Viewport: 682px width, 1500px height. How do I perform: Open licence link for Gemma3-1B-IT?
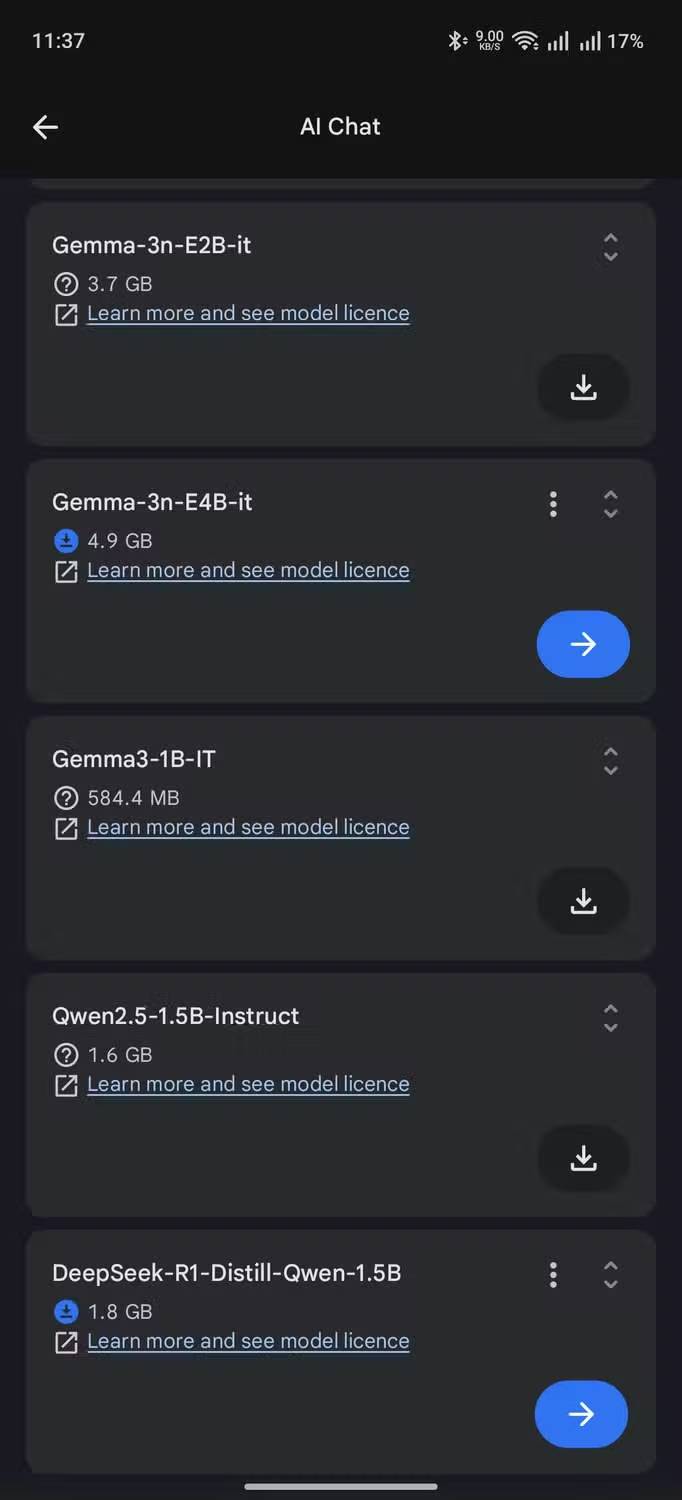coord(248,827)
